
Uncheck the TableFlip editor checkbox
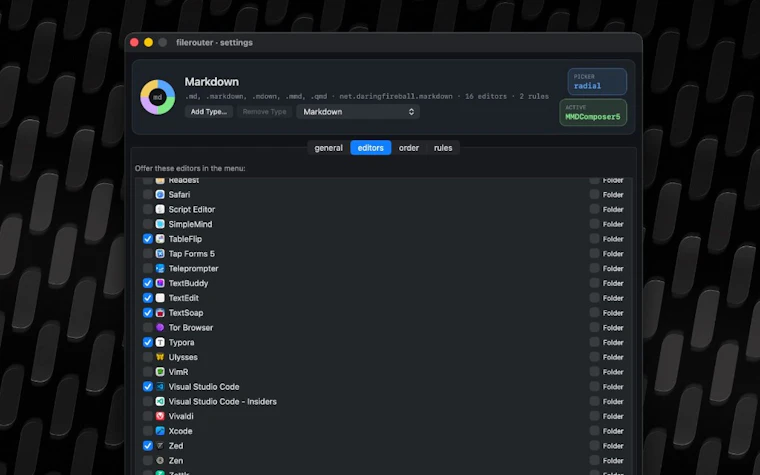click(148, 239)
